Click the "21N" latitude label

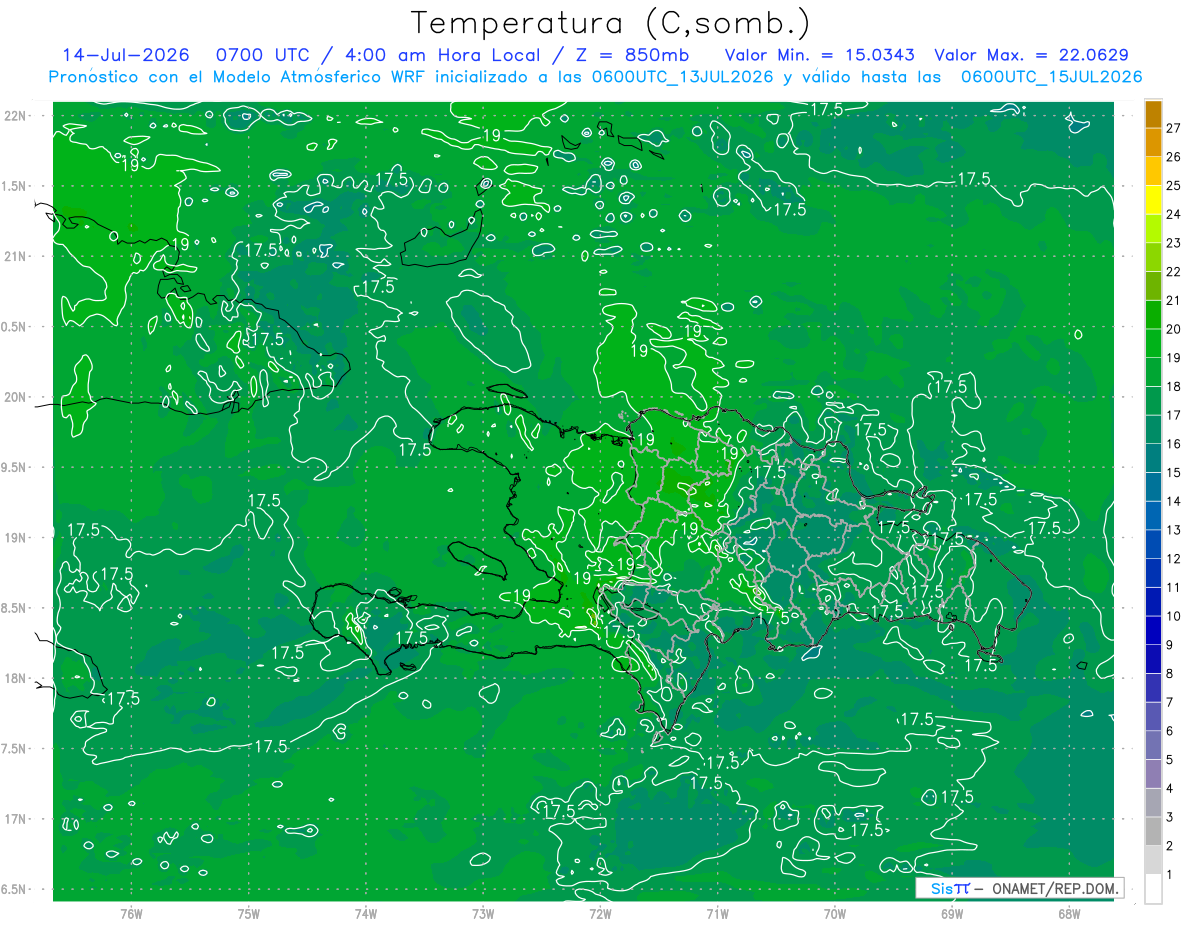(15, 256)
